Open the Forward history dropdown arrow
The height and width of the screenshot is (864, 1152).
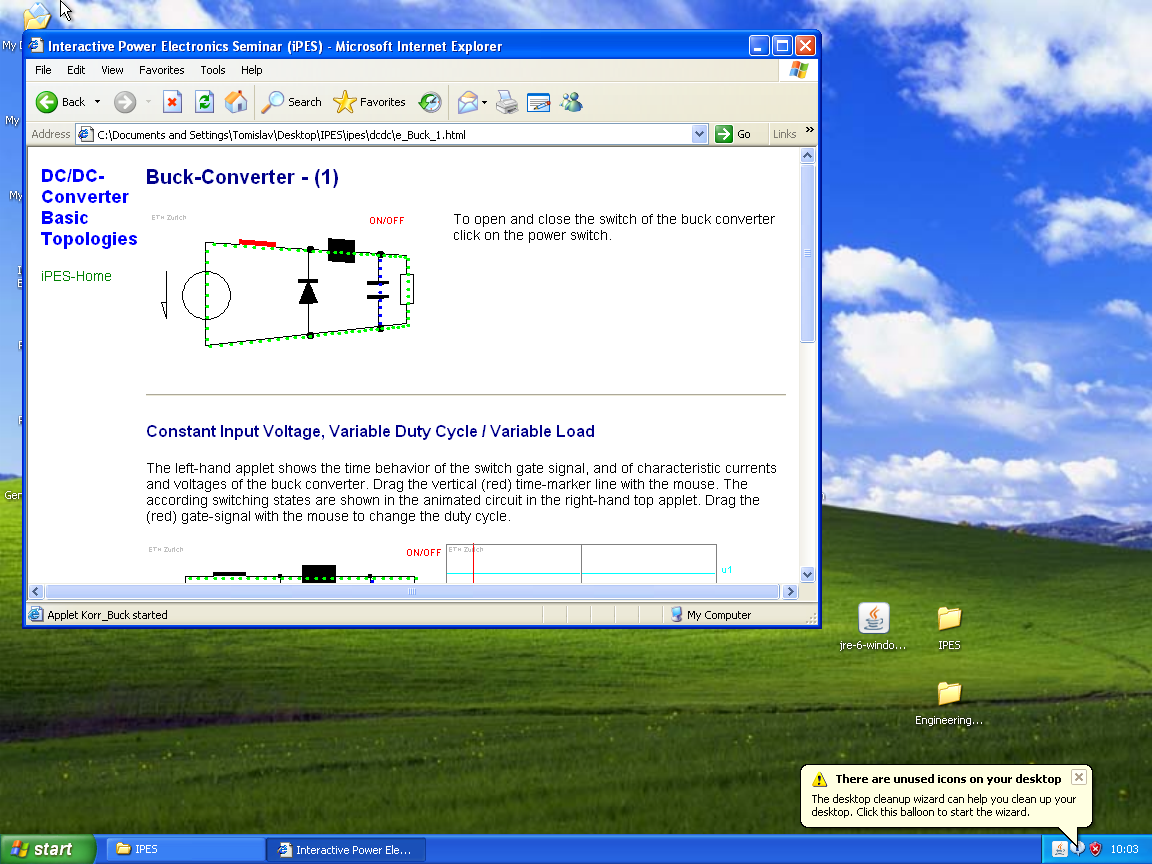point(148,102)
